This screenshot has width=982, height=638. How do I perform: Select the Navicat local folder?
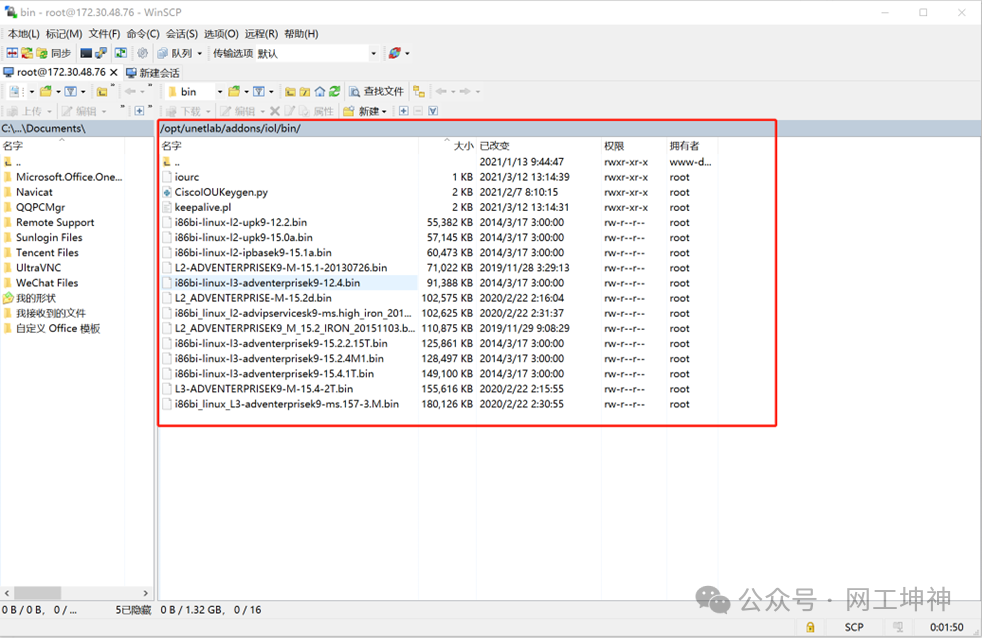34,192
